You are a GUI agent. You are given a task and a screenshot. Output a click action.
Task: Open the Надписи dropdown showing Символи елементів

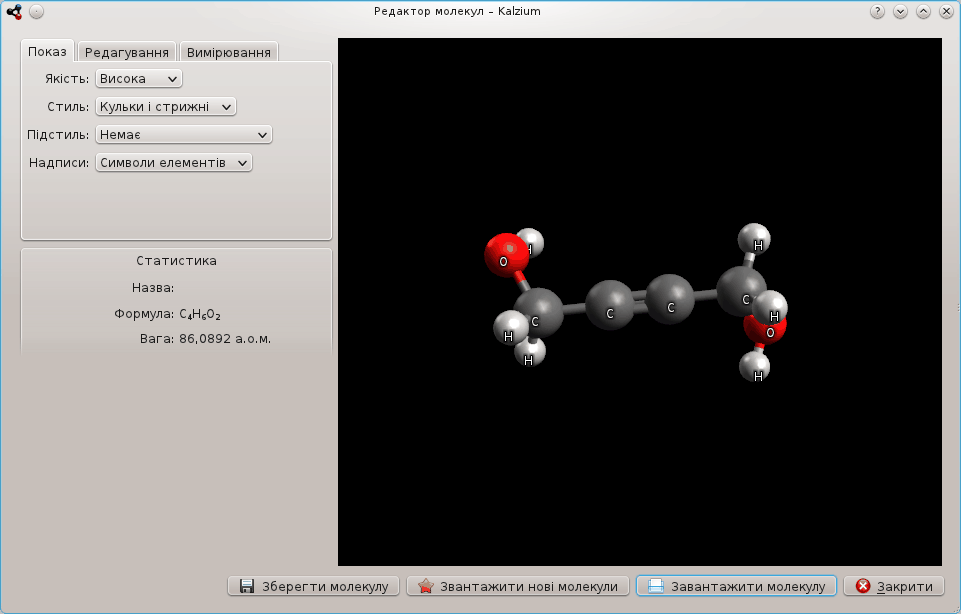coord(173,163)
